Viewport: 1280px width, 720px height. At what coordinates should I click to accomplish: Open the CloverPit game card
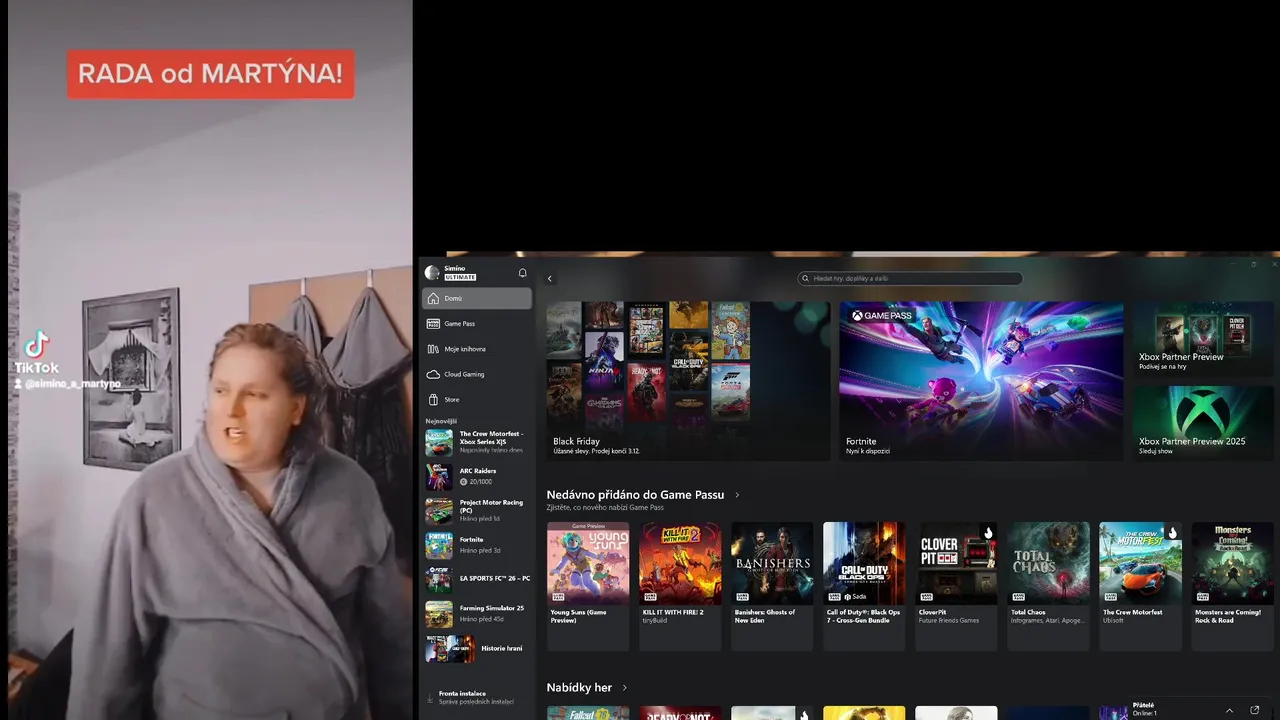point(956,586)
